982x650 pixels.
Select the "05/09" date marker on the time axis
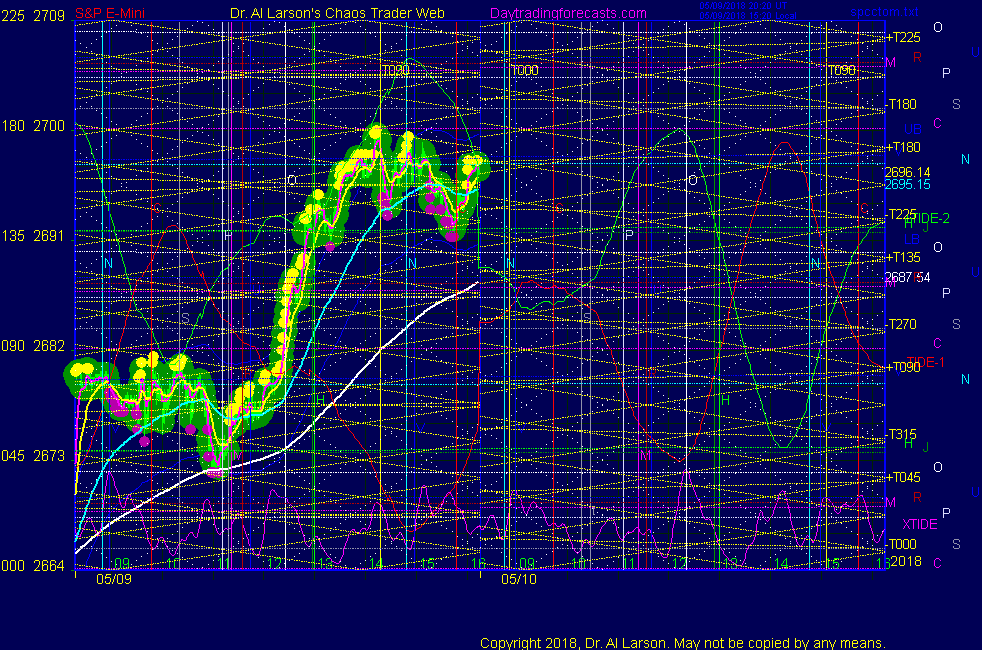point(114,579)
